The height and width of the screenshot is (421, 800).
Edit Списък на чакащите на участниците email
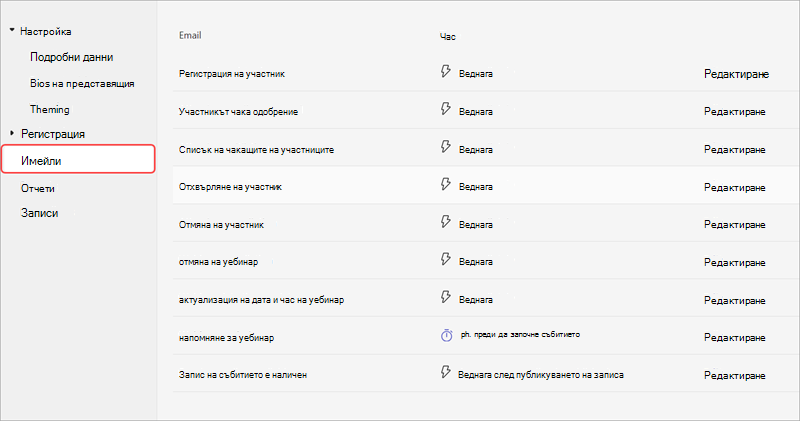[735, 150]
